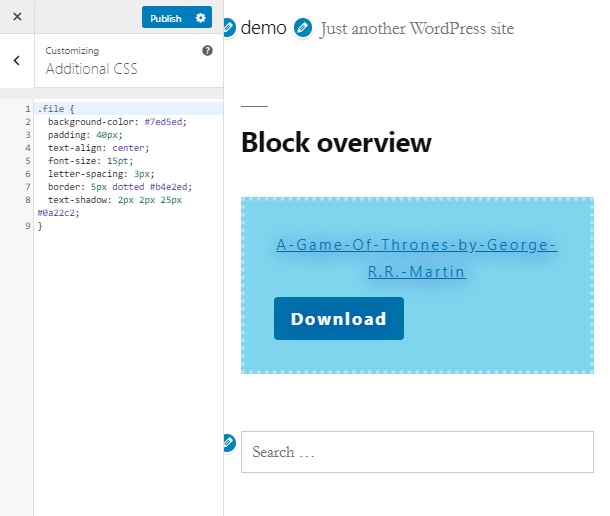This screenshot has width=610, height=516.
Task: Click the closing brace on line 9
Action: (40, 226)
